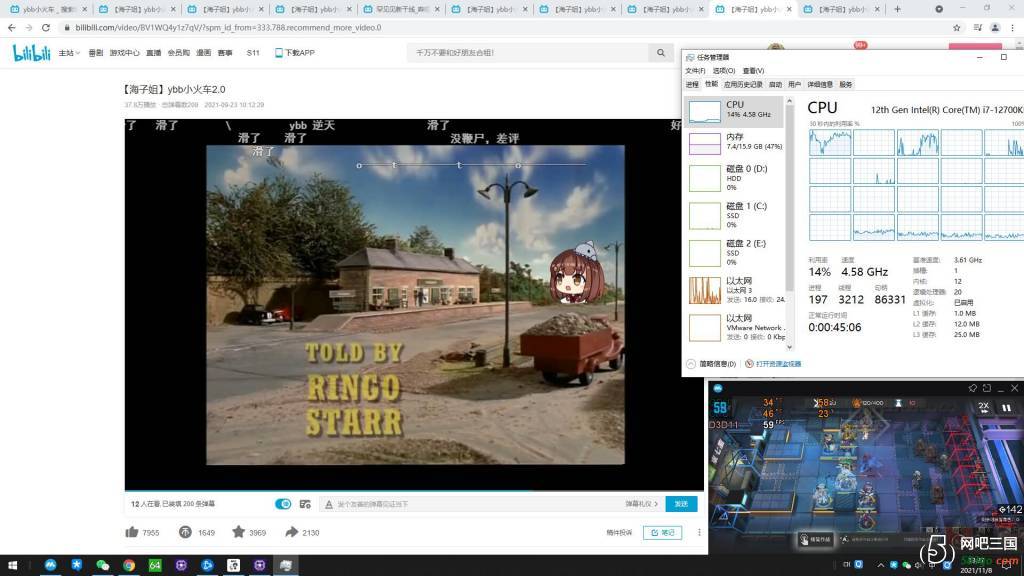The width and height of the screenshot is (1024, 576).
Task: Click 稿件投诉 link below video
Action: click(619, 532)
